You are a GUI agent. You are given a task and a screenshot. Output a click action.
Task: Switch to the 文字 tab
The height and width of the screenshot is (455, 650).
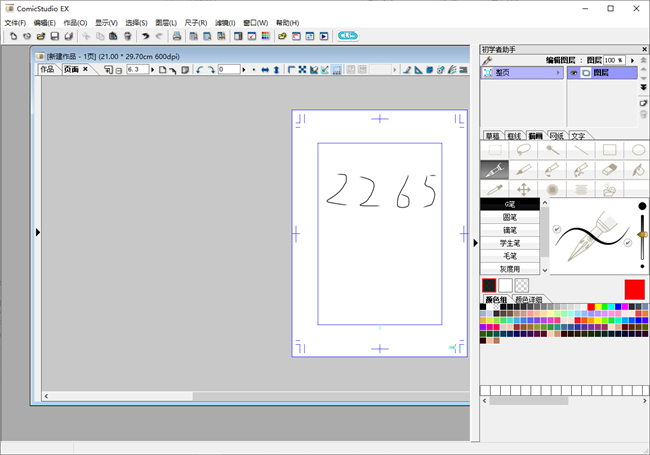coord(579,135)
